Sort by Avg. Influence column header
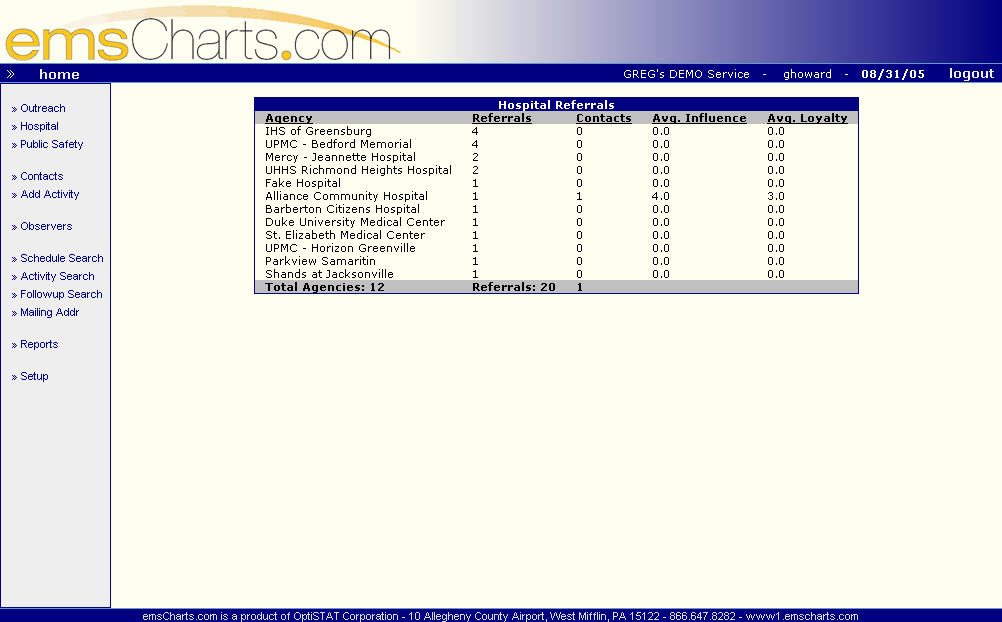 click(x=699, y=118)
